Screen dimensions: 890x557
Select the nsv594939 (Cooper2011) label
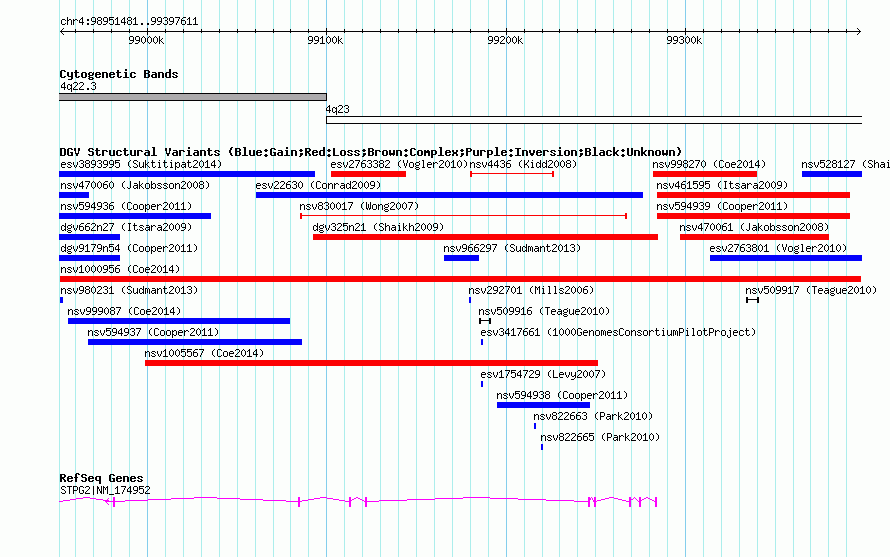point(722,206)
